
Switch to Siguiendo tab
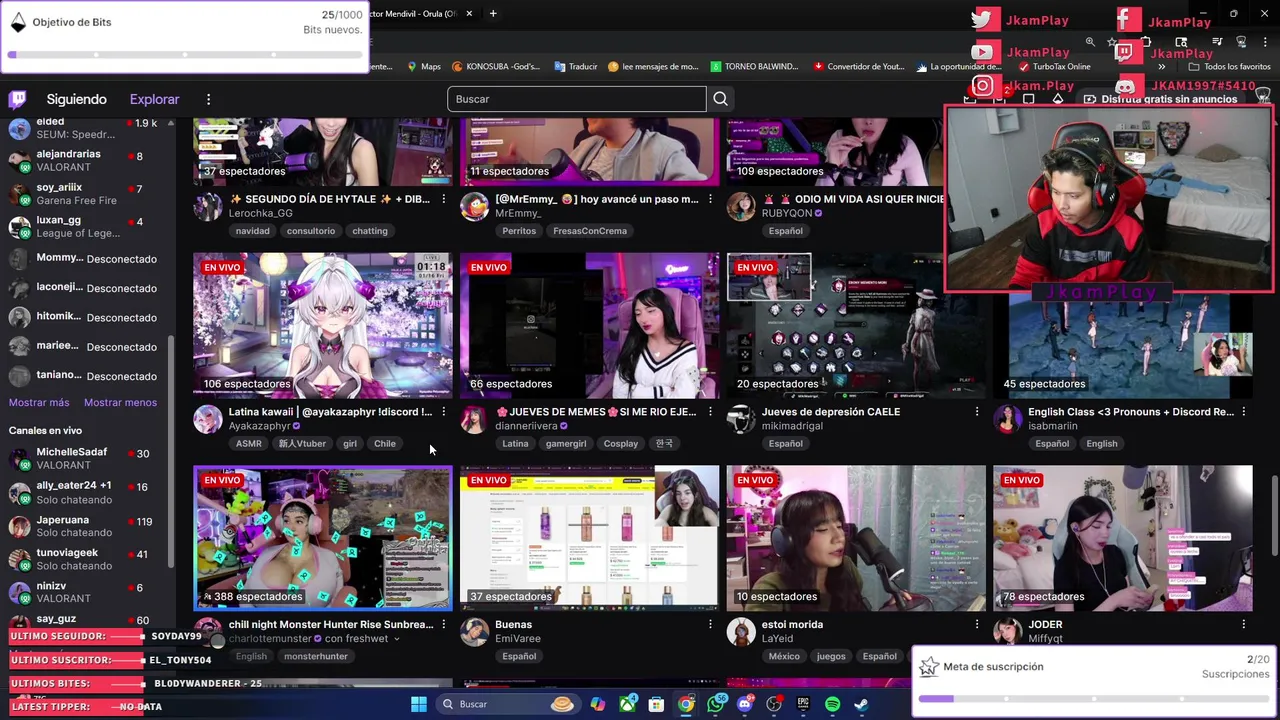(x=76, y=99)
